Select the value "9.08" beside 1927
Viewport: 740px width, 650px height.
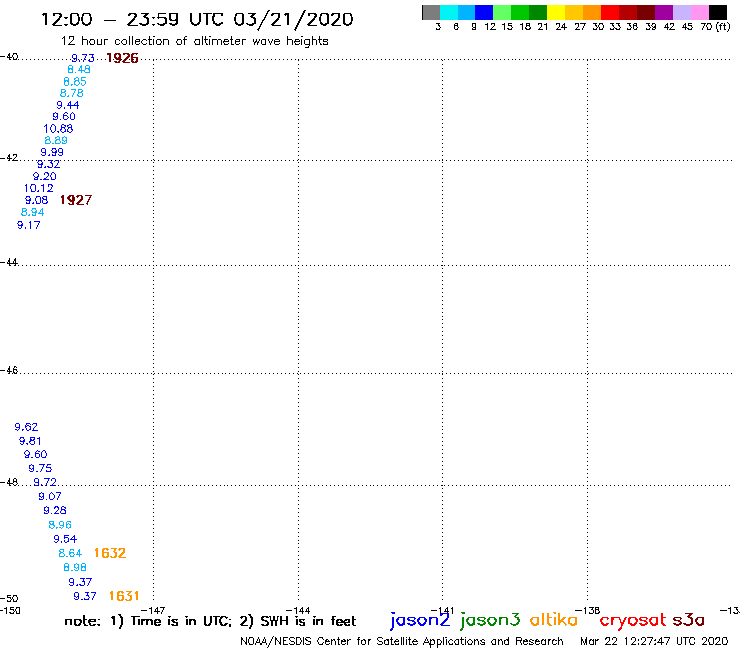[x=36, y=200]
